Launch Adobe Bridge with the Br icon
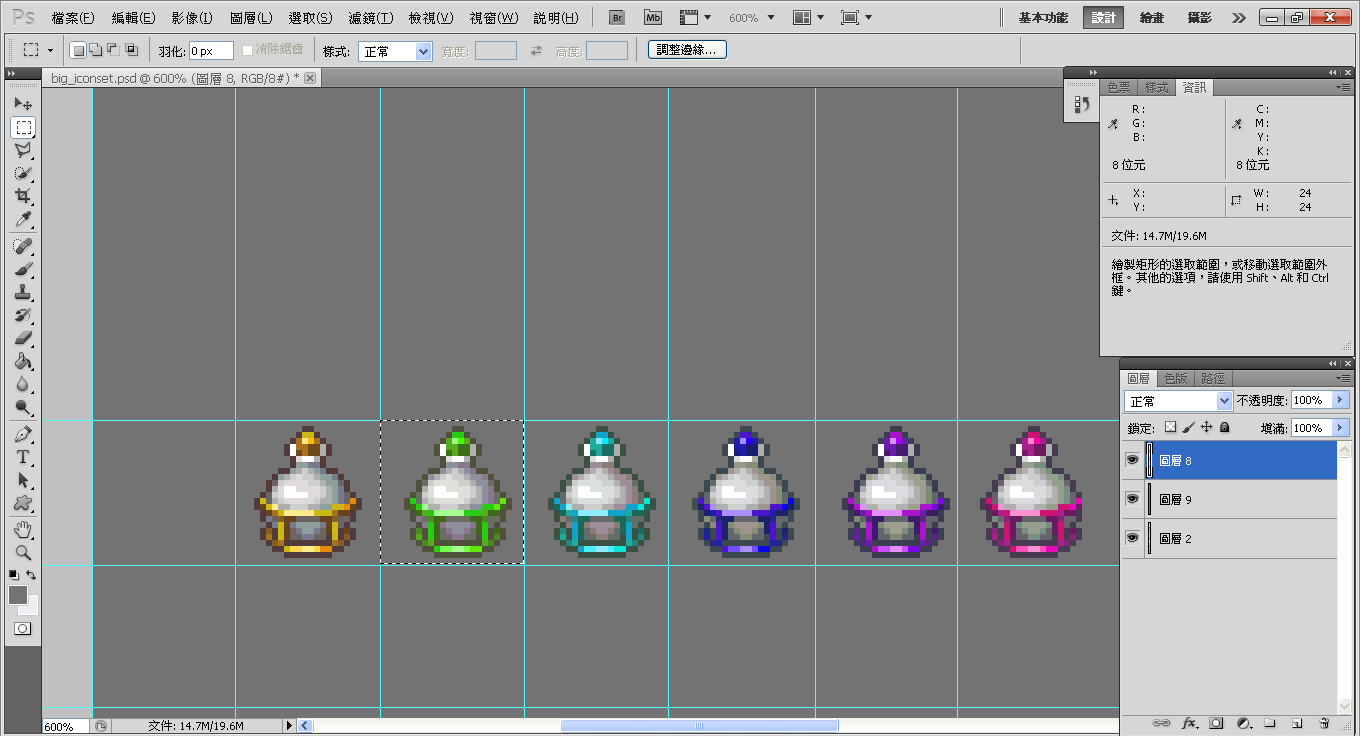 tap(619, 18)
